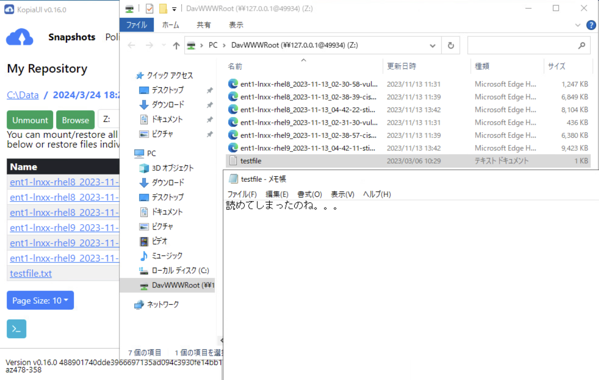Open pinned ダウンロード under Quick Access
599x380 pixels.
click(x=162, y=105)
